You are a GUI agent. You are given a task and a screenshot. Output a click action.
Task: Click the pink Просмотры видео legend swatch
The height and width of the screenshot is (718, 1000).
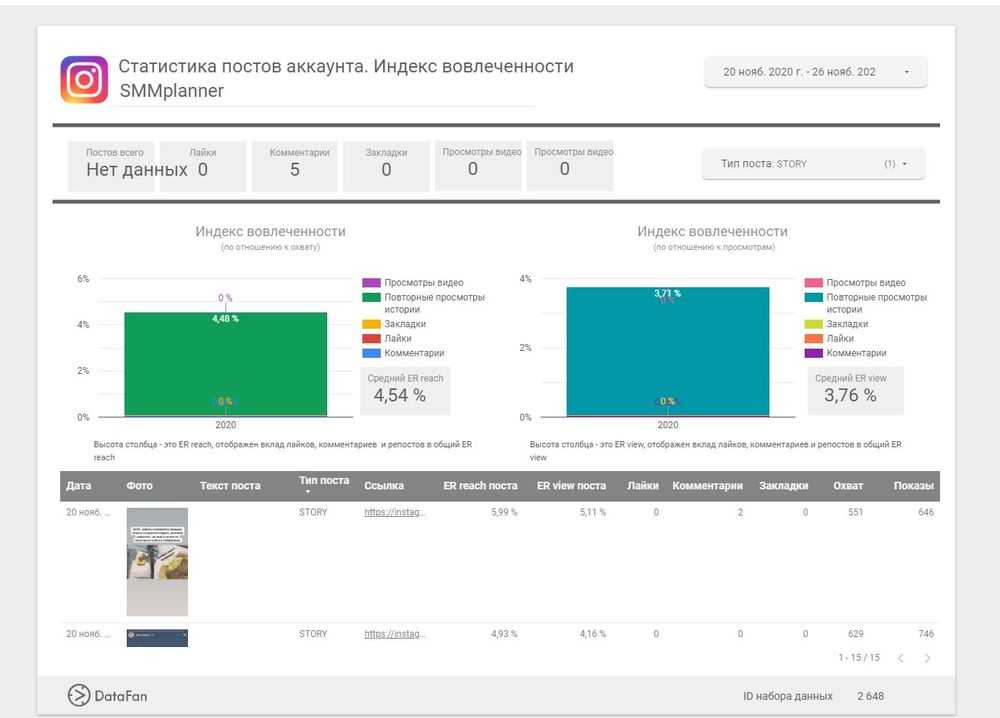pyautogui.click(x=814, y=282)
